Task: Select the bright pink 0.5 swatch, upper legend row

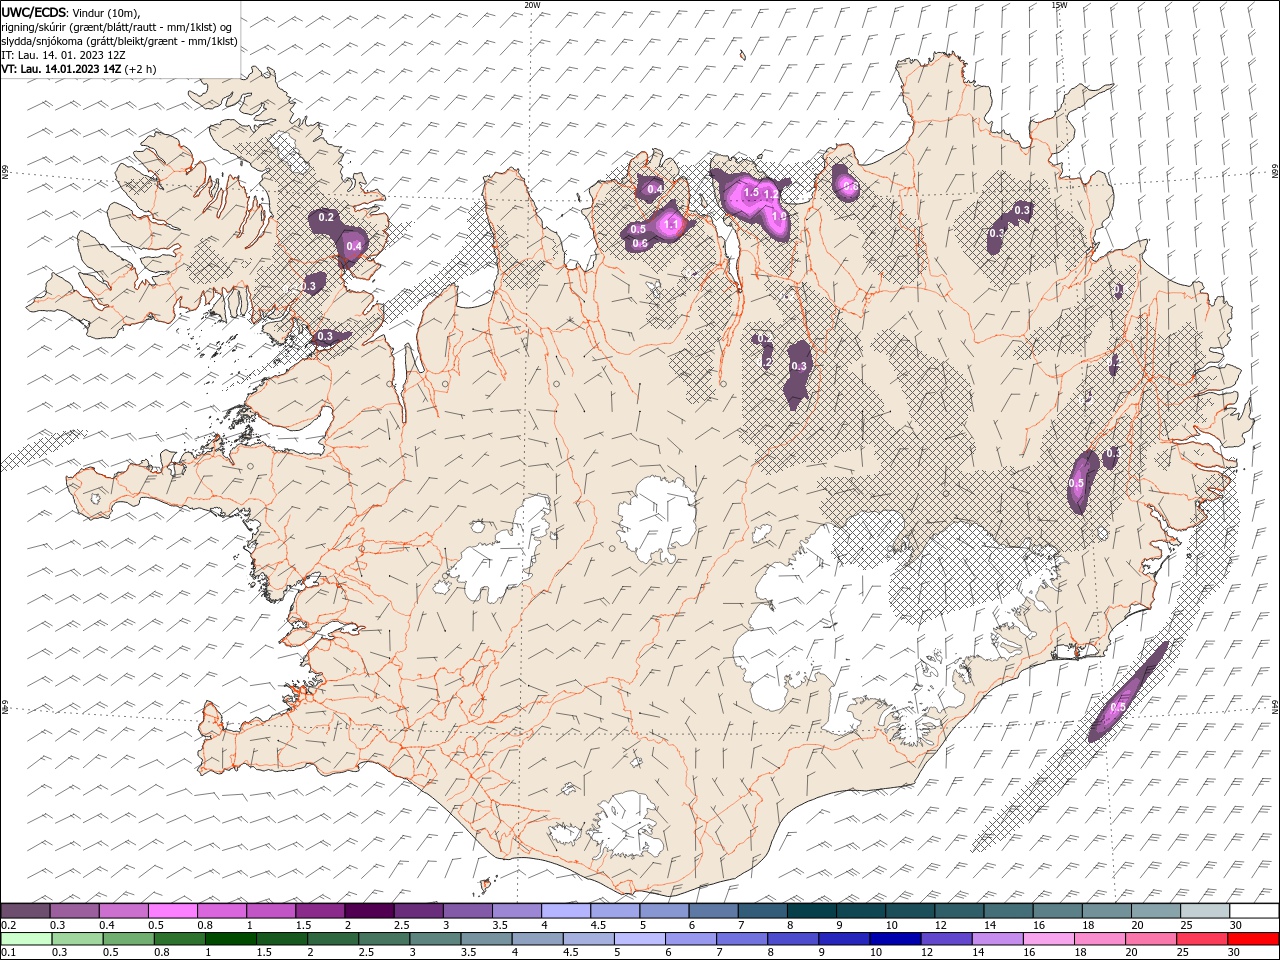Action: [x=172, y=911]
